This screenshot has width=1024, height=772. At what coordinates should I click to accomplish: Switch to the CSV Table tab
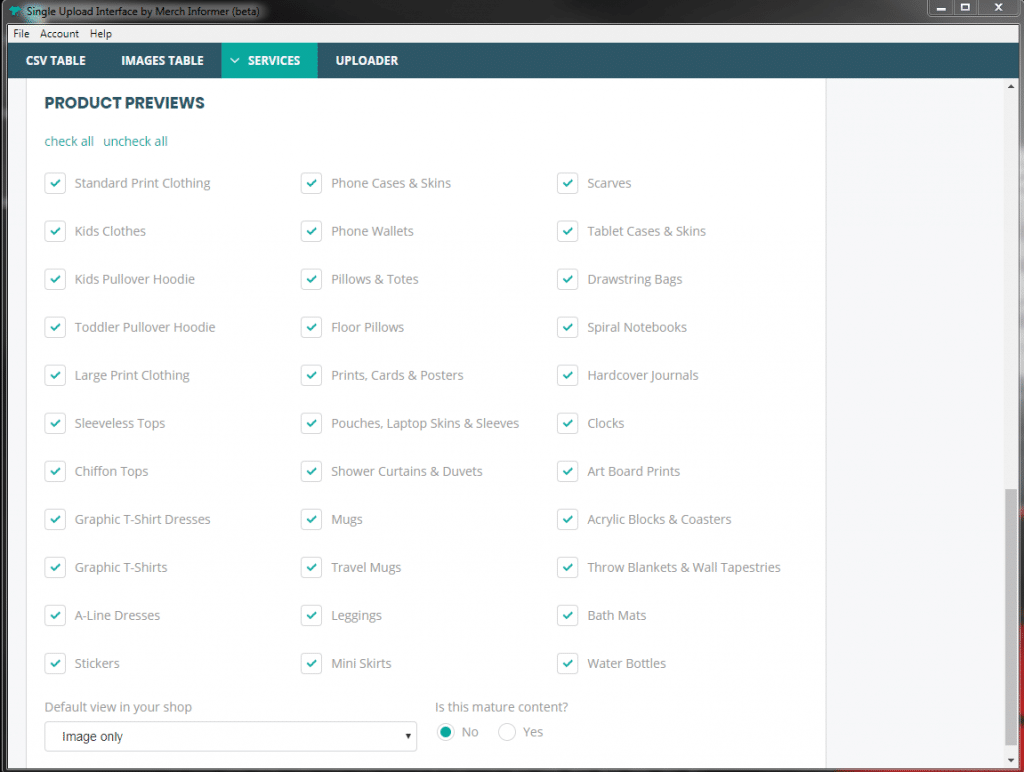point(56,61)
